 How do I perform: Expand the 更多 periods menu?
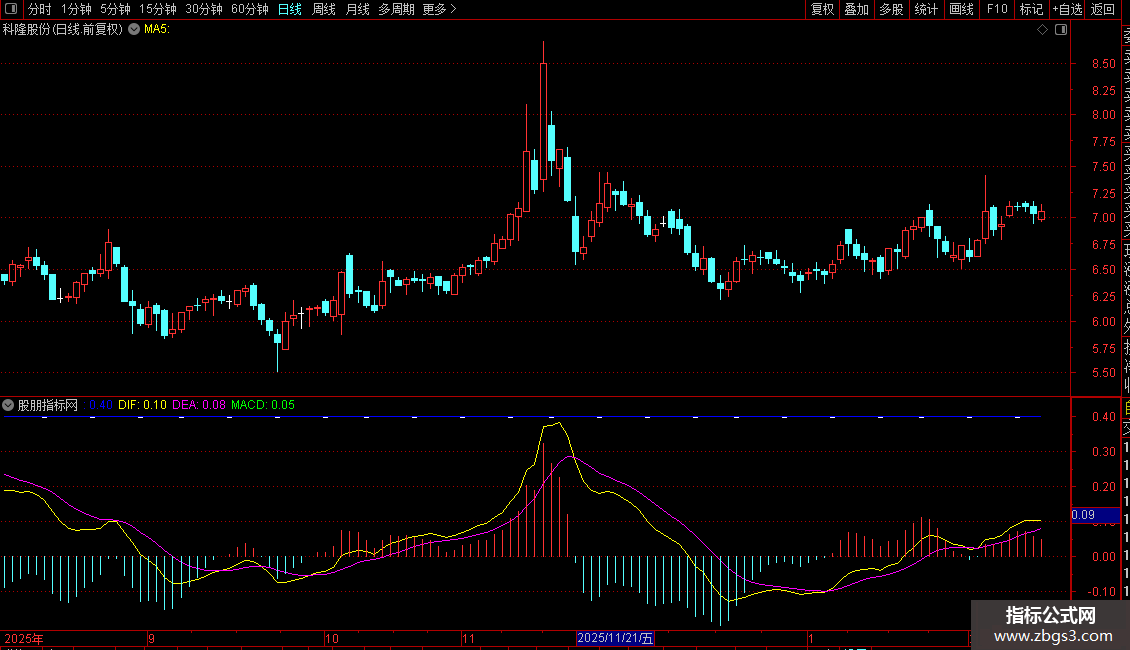coord(439,9)
